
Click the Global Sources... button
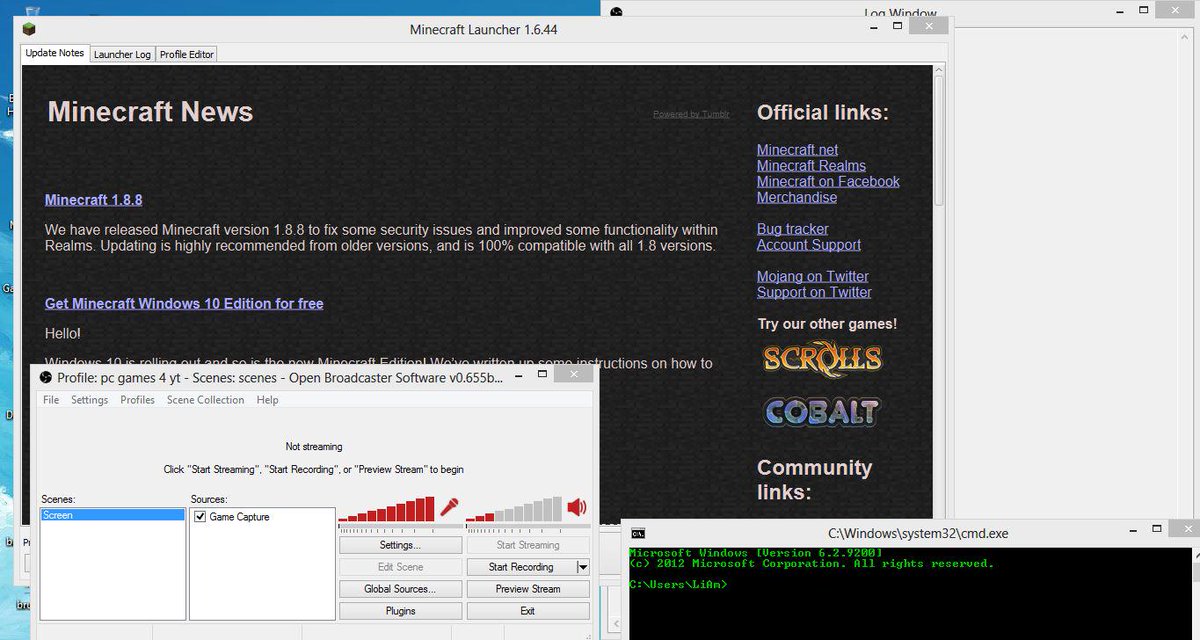point(400,589)
